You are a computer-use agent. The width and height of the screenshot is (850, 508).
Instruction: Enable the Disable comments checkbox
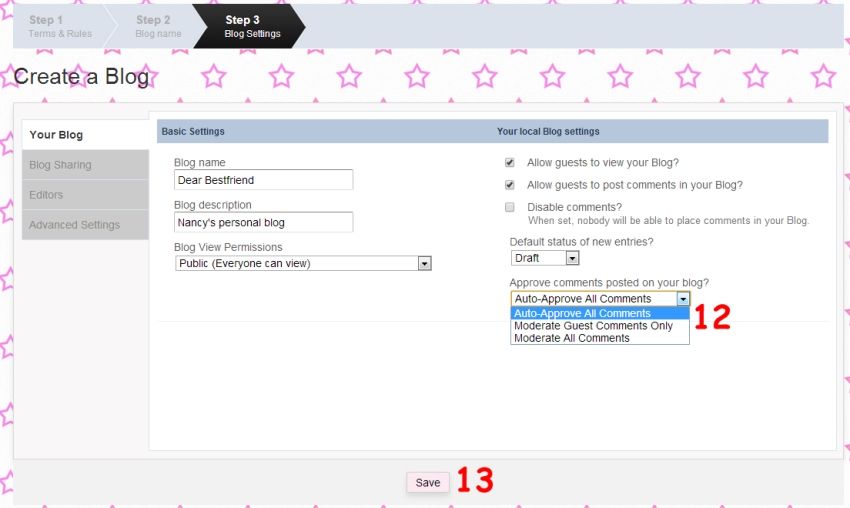[x=510, y=207]
